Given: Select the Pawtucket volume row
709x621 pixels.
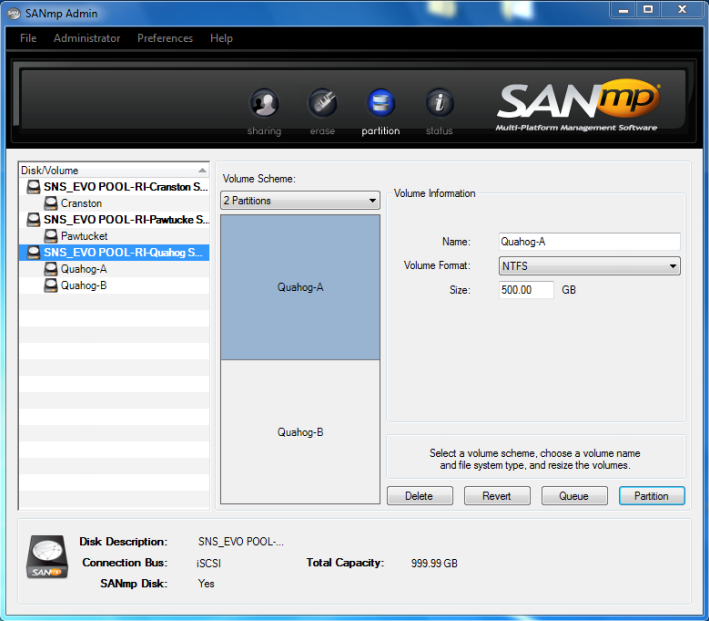Looking at the screenshot, I should coord(114,236).
